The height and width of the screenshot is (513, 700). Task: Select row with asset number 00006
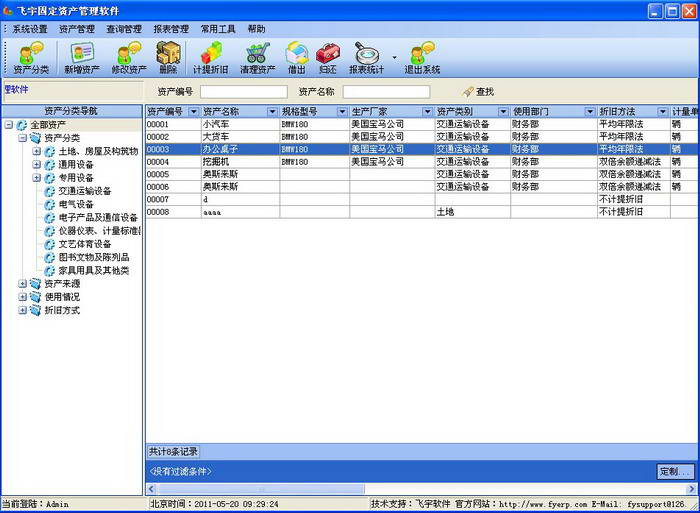click(422, 187)
